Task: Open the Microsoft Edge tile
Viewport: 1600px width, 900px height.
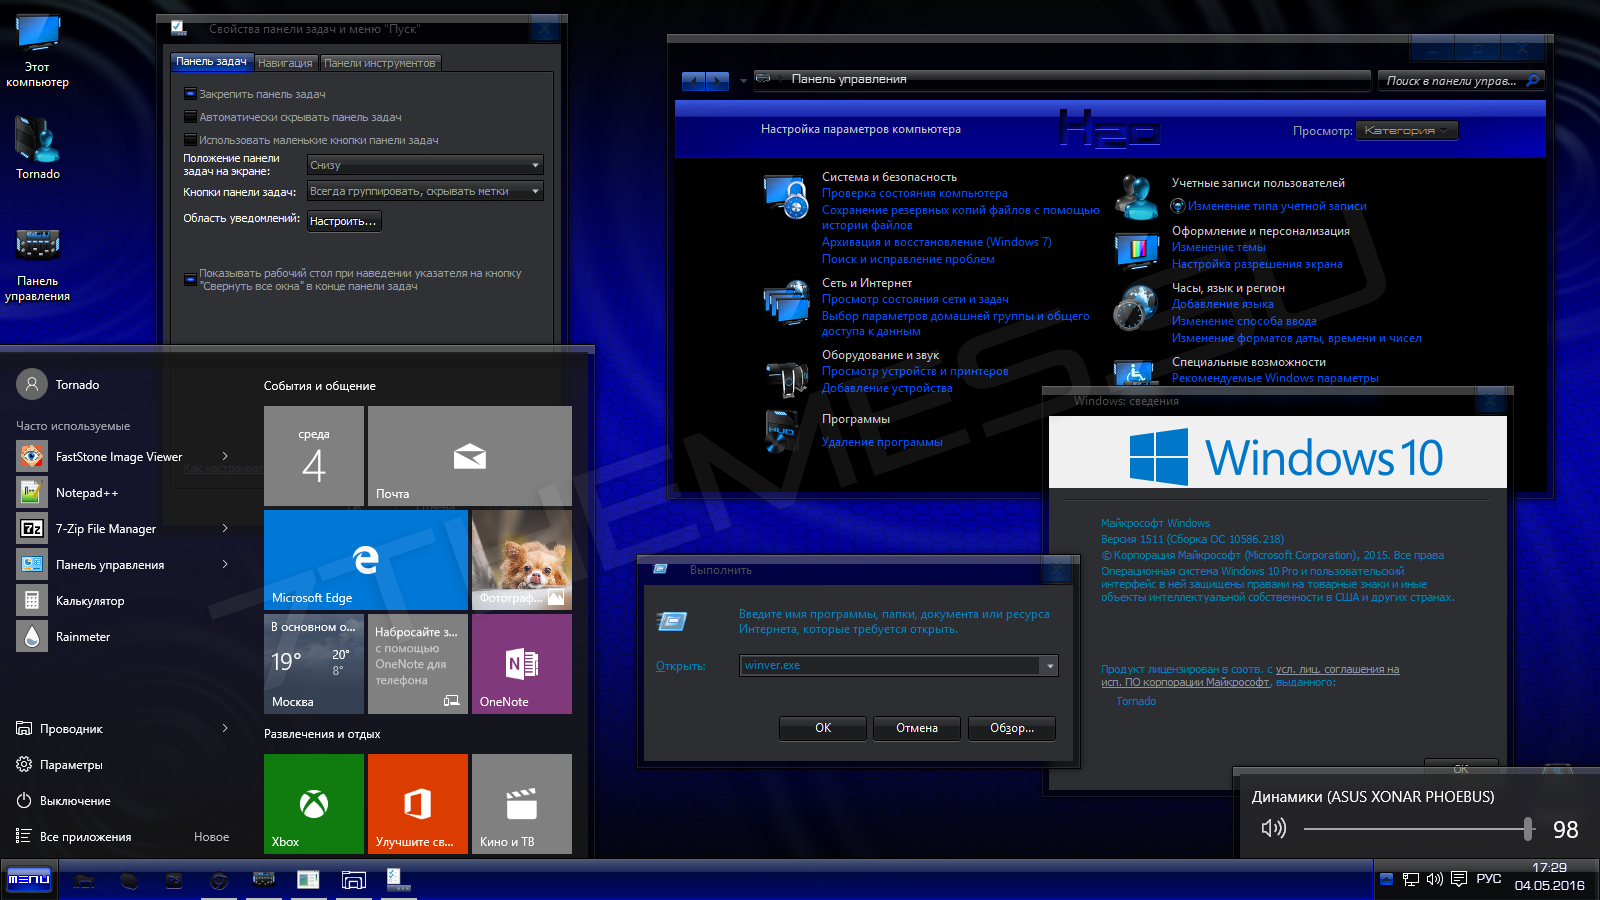Action: (x=366, y=560)
